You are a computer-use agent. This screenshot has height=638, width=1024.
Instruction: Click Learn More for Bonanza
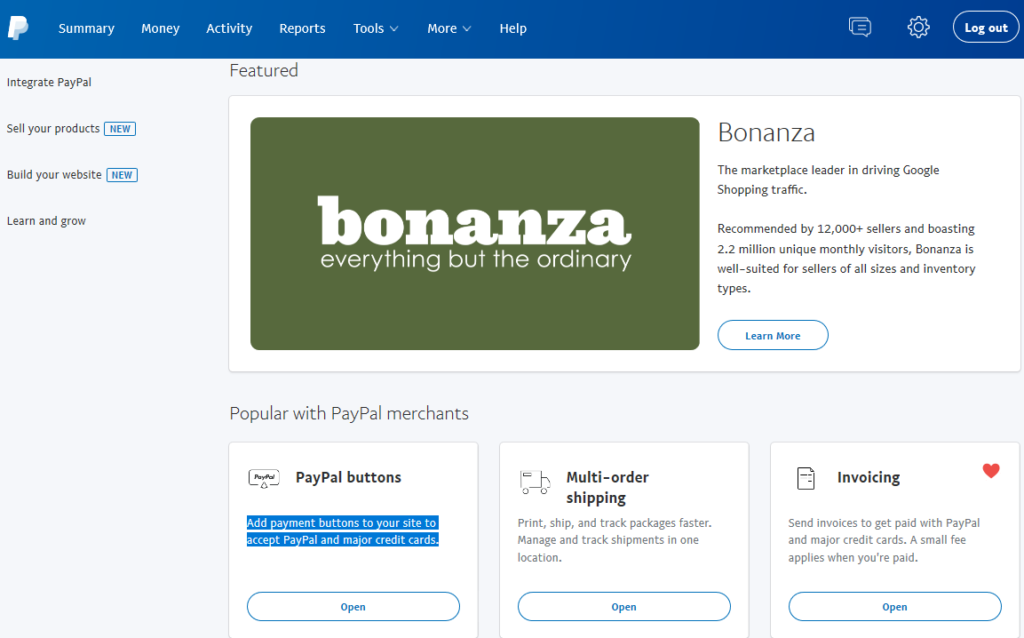click(x=773, y=335)
